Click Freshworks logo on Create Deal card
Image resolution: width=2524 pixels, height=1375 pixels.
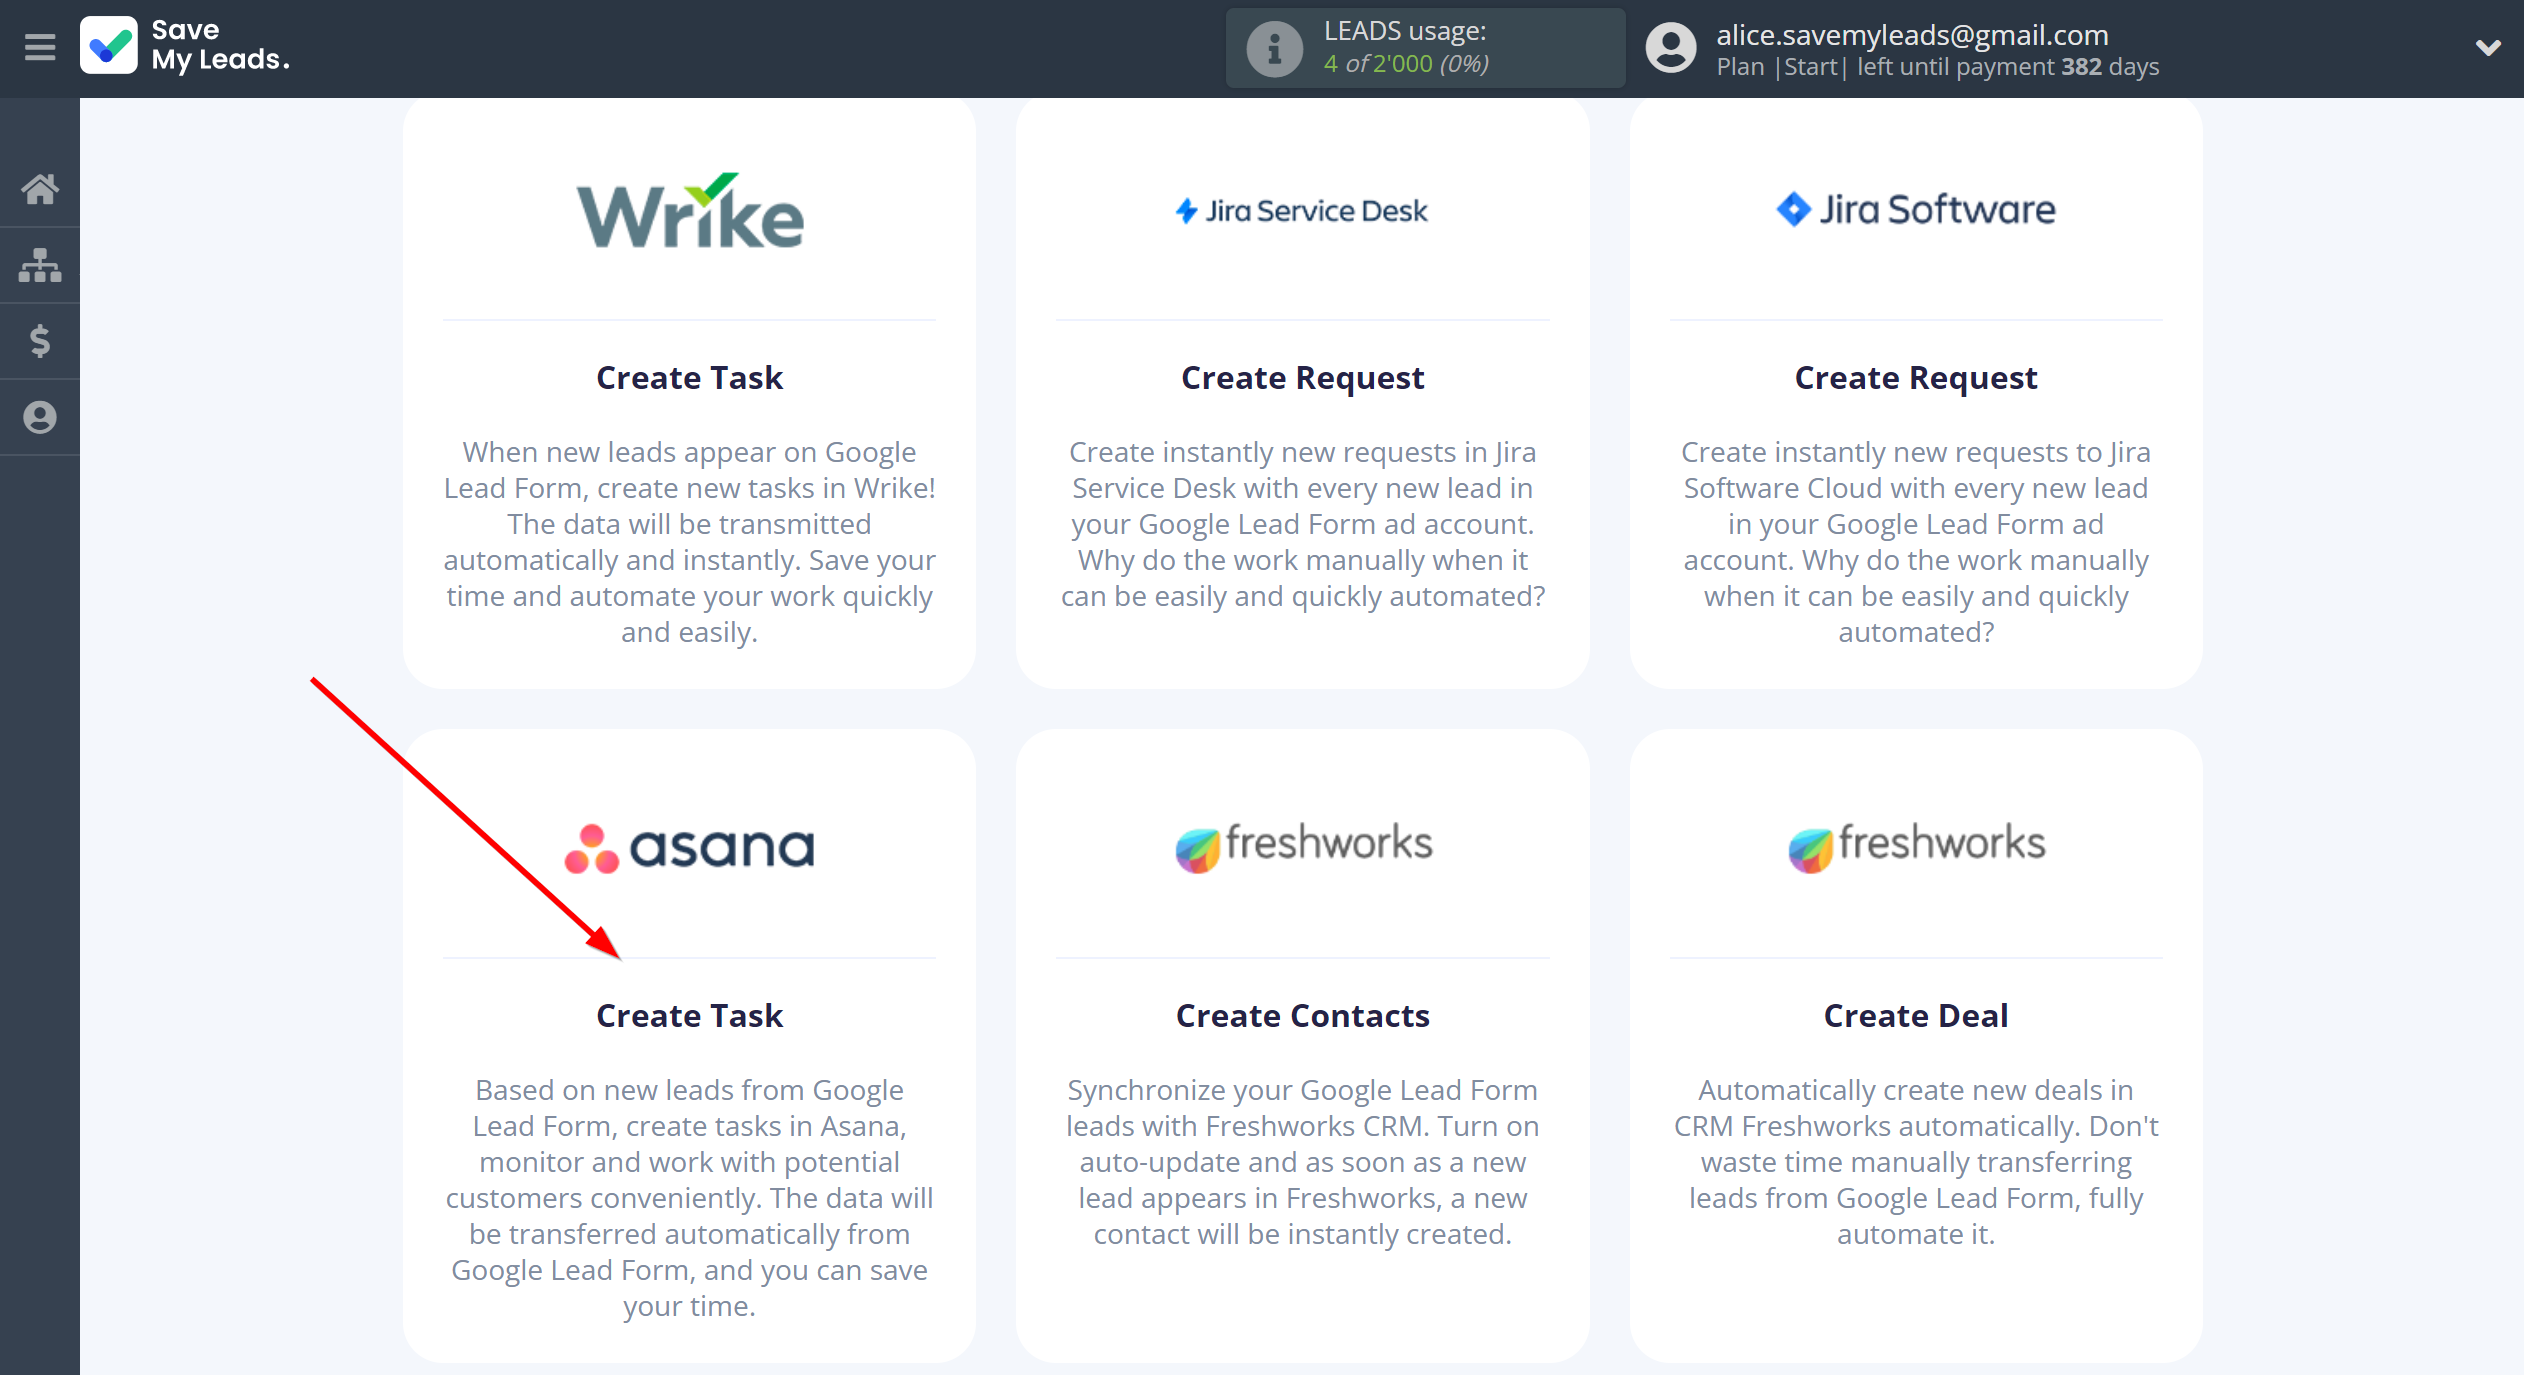[x=1916, y=846]
